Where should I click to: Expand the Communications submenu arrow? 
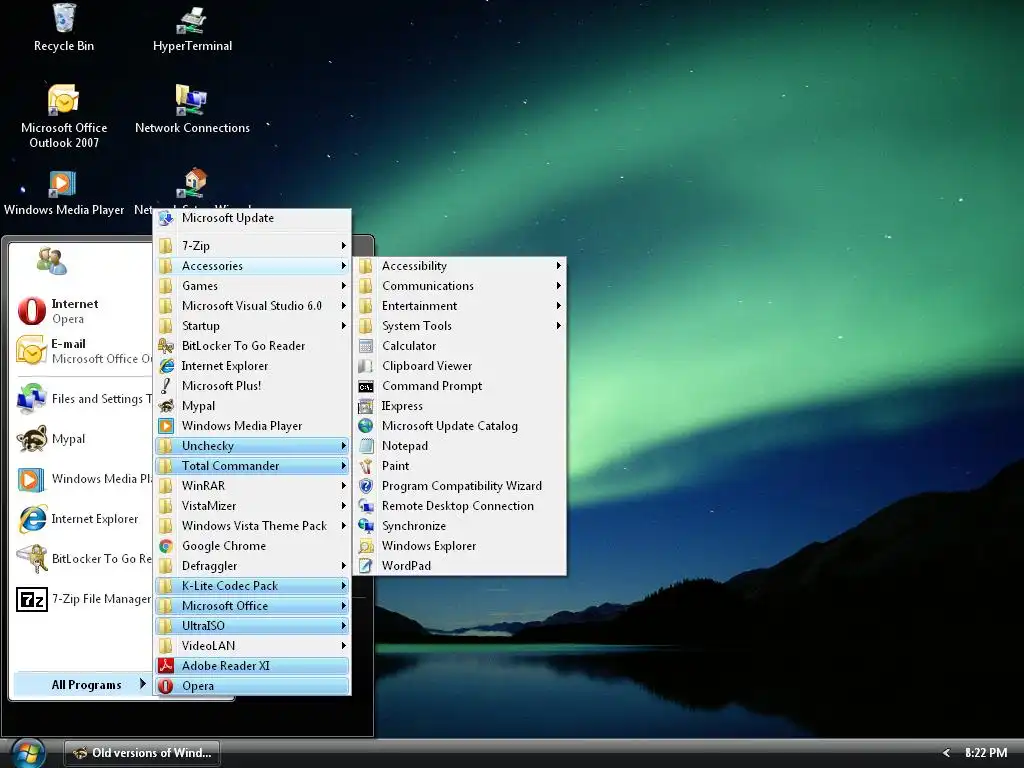(x=558, y=285)
